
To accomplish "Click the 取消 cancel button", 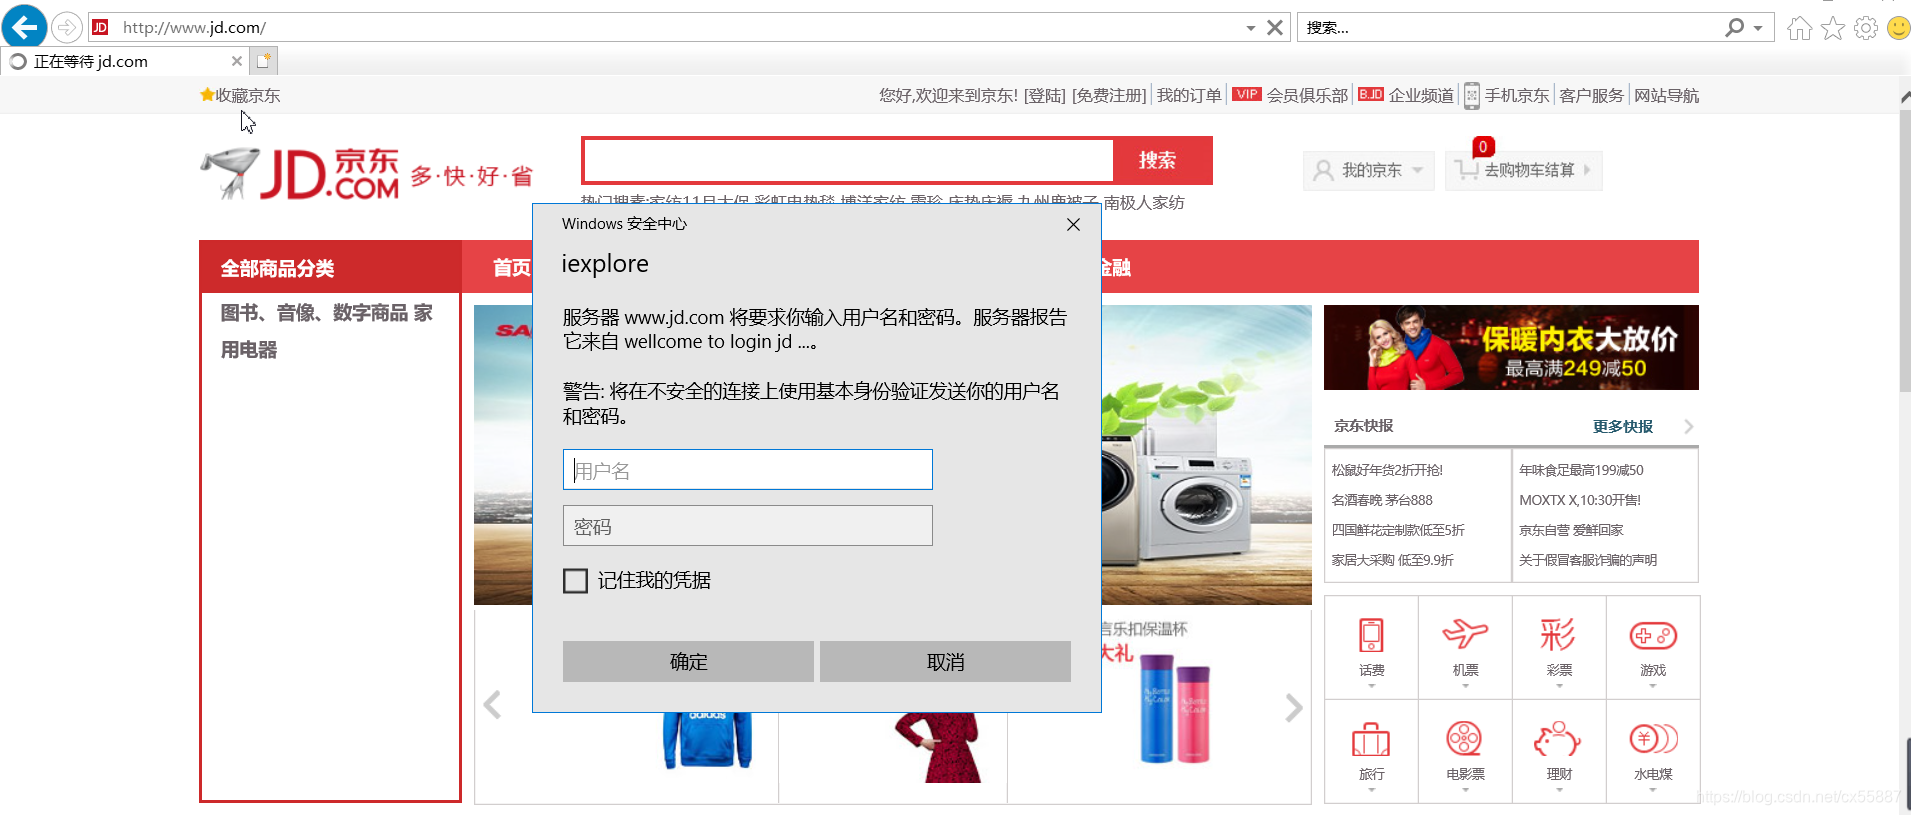I will point(945,661).
